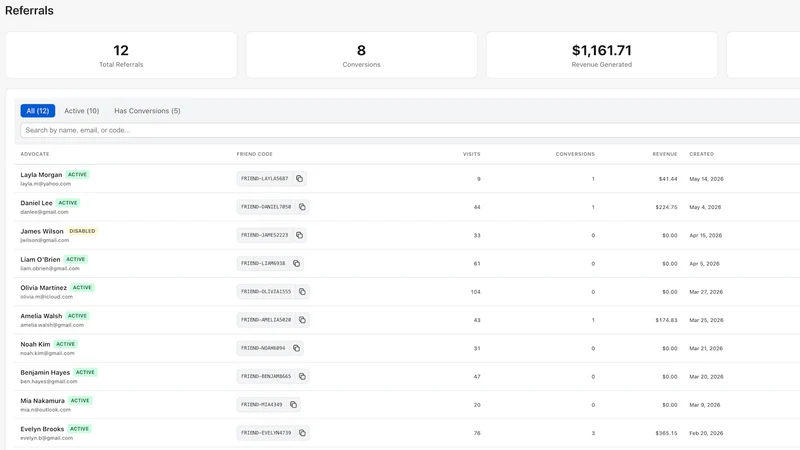
Task: Click the FRIEND-EVELYN4739 code
Action: click(266, 433)
